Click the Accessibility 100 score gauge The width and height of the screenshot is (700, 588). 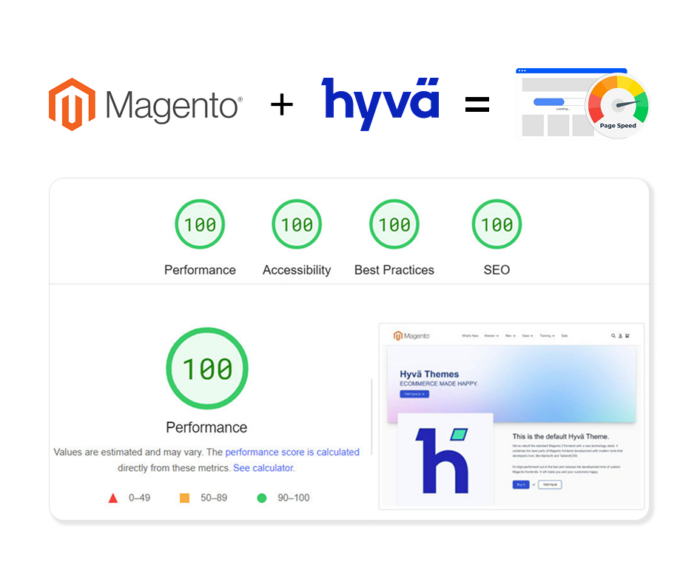(296, 225)
